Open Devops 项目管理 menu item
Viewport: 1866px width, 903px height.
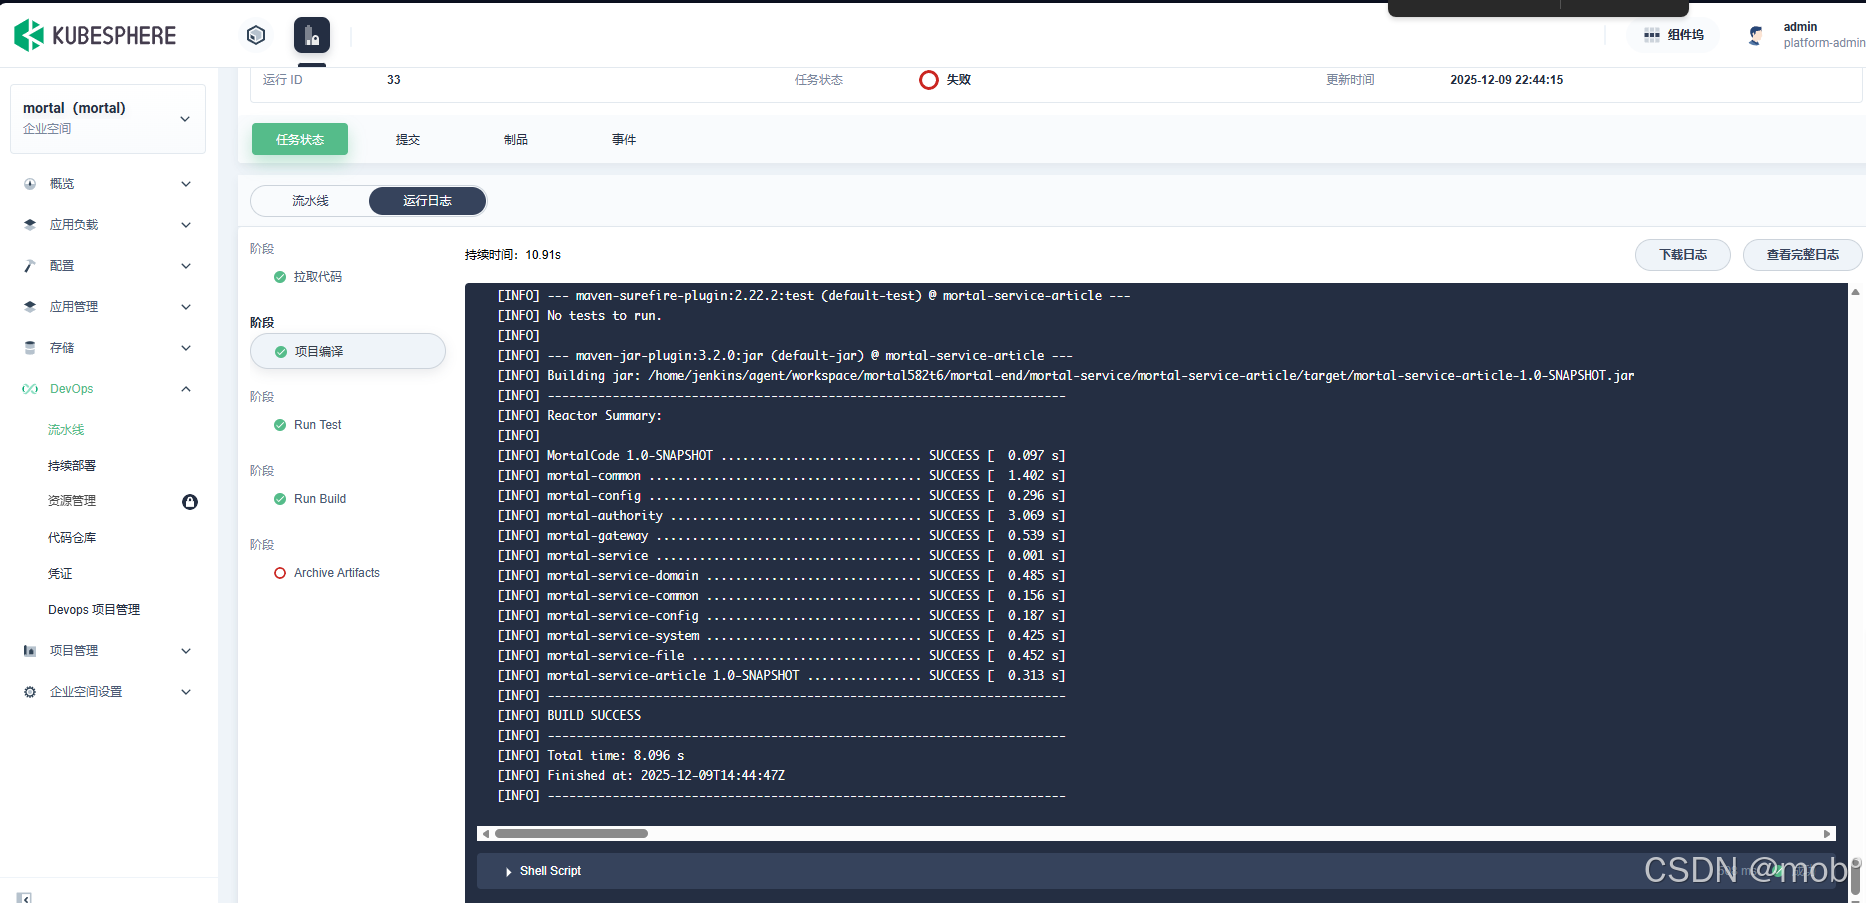tap(94, 610)
